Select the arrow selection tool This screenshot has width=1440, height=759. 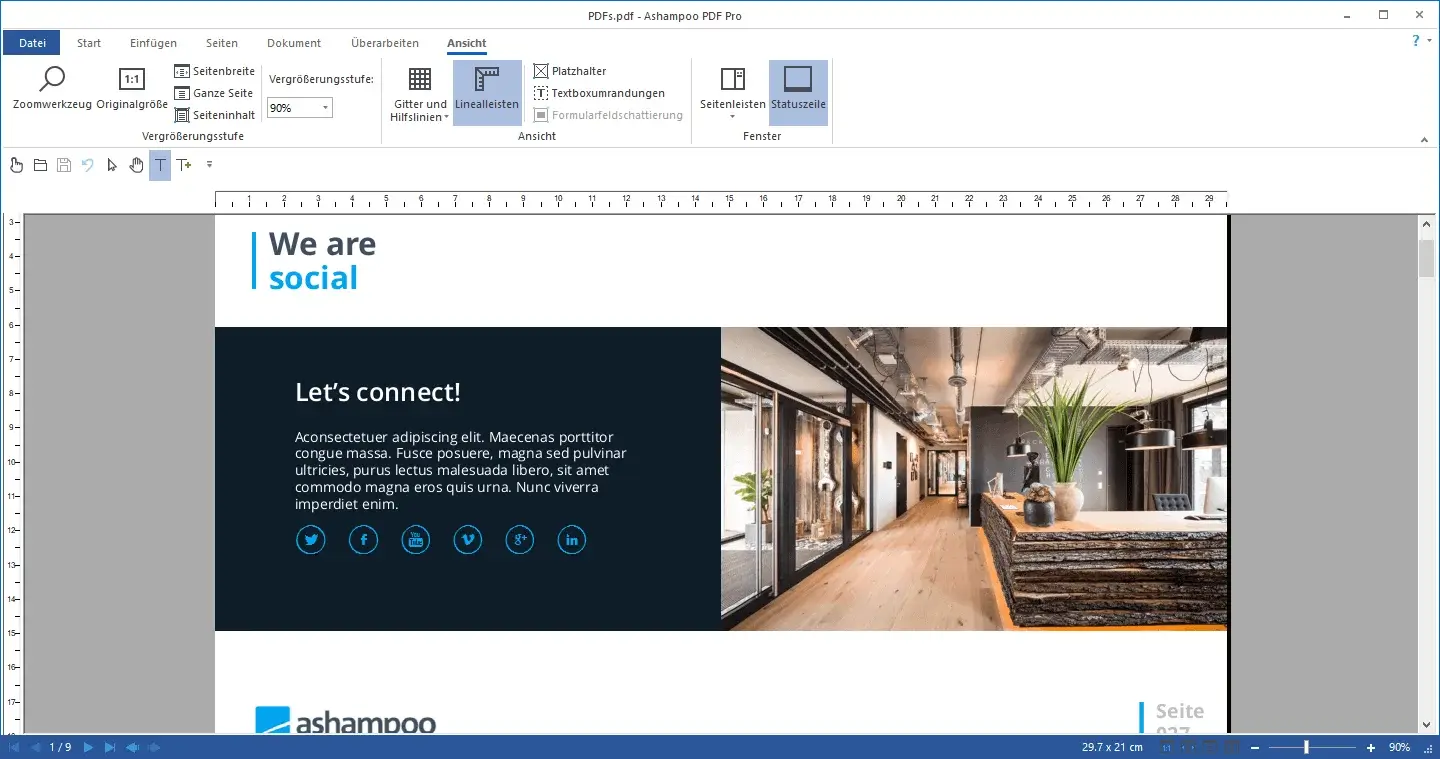[112, 165]
